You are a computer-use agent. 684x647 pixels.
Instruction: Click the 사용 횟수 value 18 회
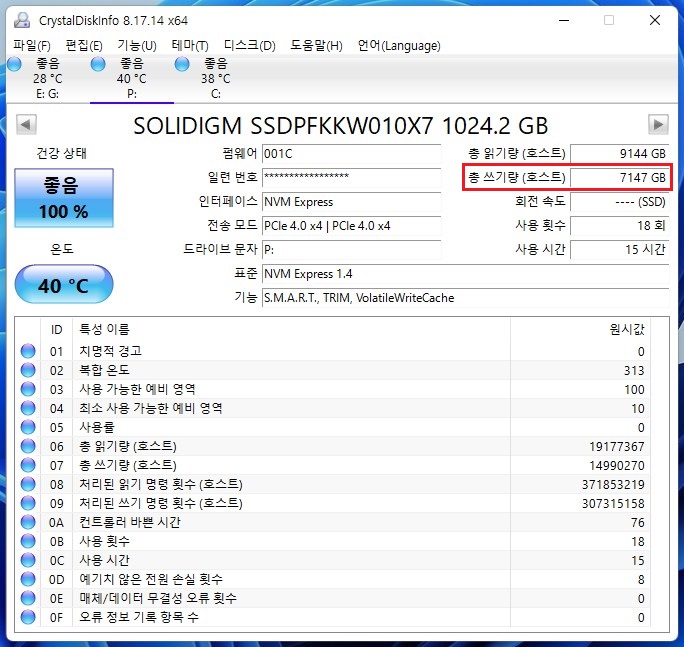(x=619, y=226)
